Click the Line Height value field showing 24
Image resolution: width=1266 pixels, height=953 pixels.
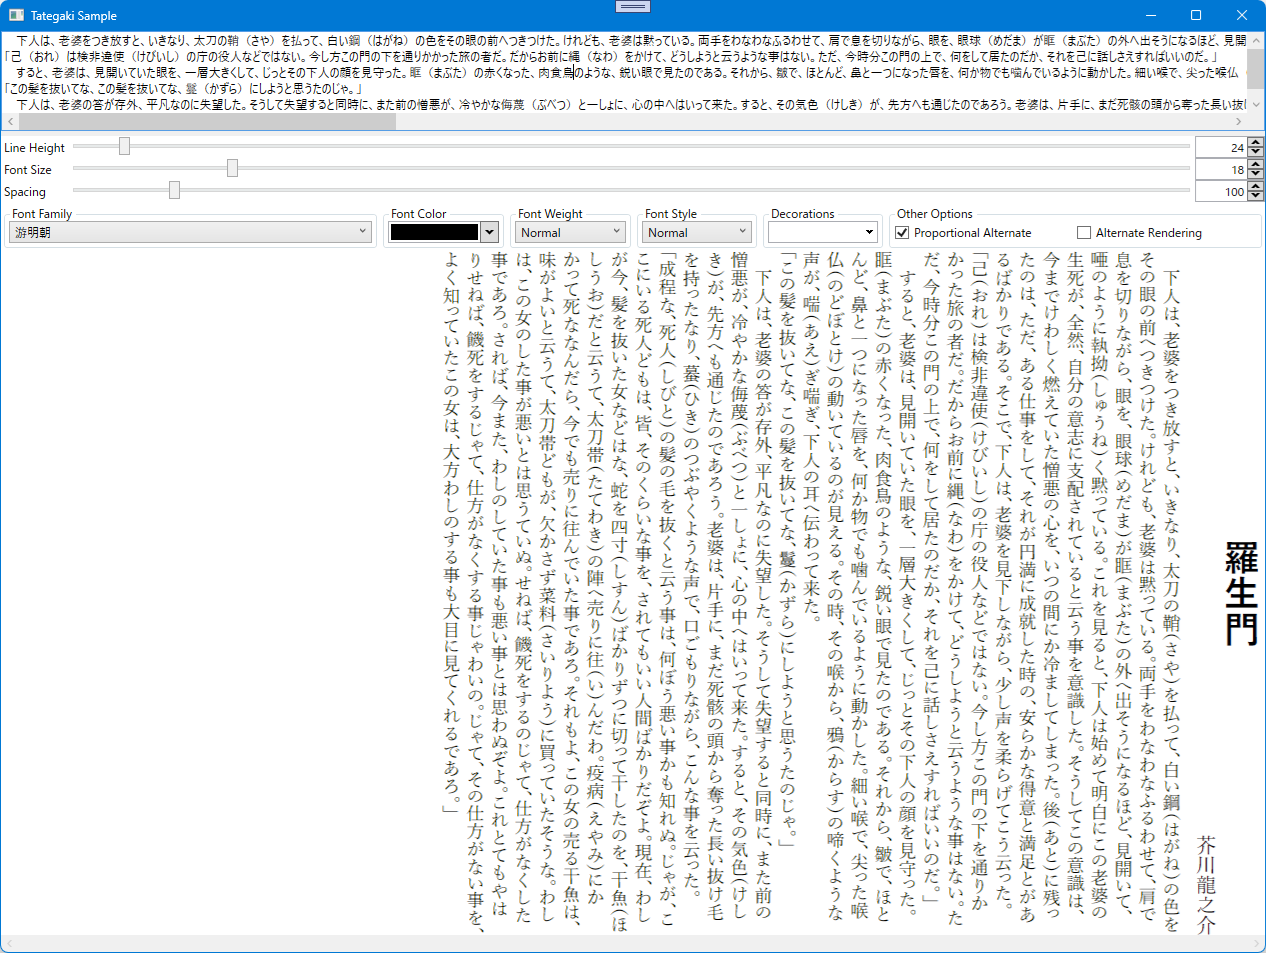(1220, 147)
